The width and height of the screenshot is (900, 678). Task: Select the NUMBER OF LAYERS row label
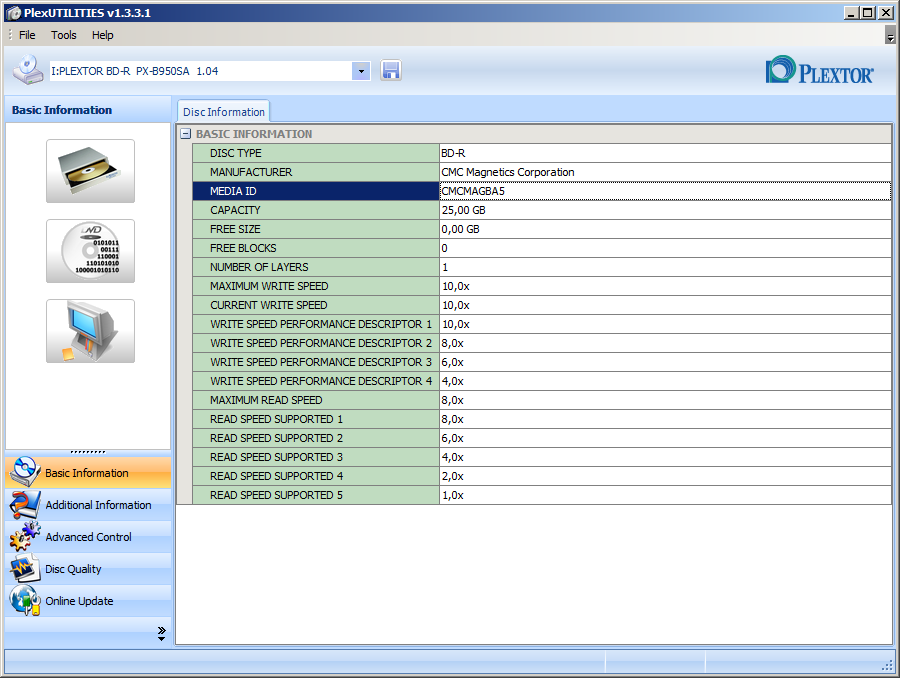pyautogui.click(x=316, y=267)
